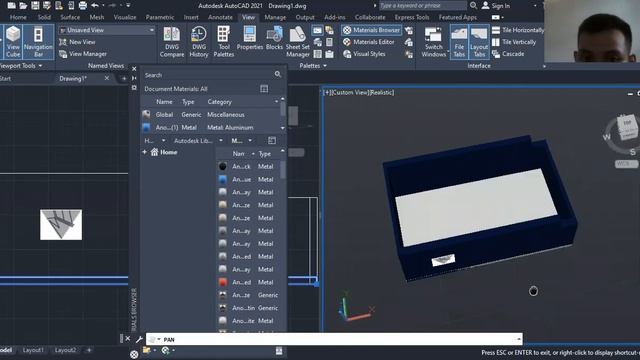Toggle document materials view options icon
This screenshot has height=360, width=640.
264,89
